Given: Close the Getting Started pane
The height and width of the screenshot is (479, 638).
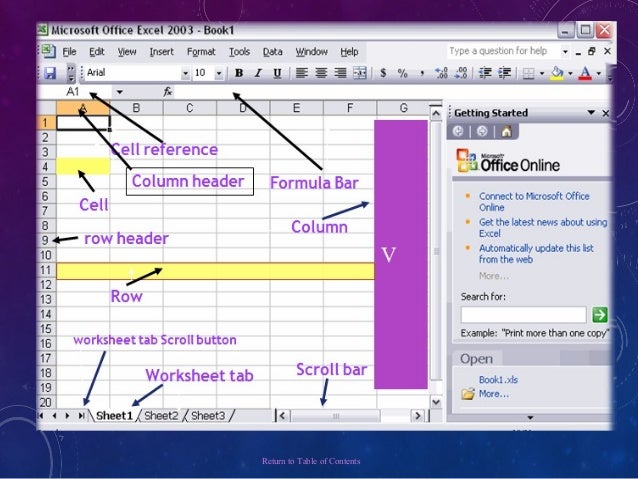Looking at the screenshot, I should (x=605, y=113).
